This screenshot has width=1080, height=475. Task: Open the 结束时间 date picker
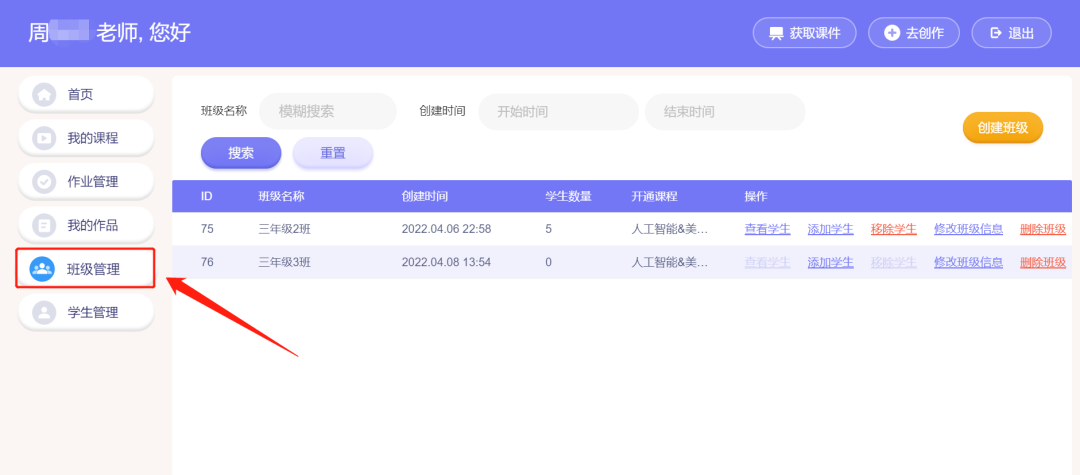pyautogui.click(x=724, y=112)
